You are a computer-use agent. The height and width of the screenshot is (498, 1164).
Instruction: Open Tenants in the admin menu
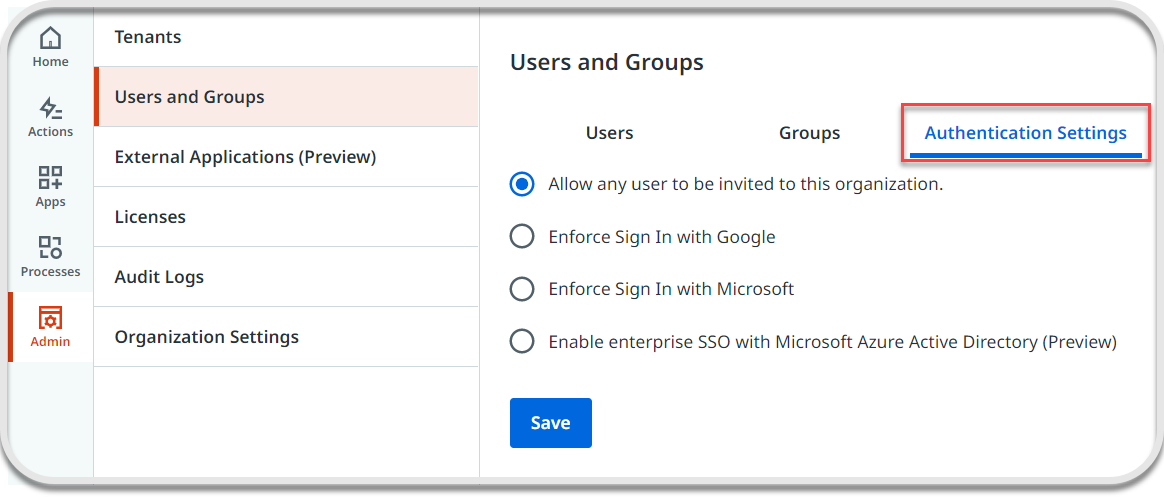click(148, 37)
